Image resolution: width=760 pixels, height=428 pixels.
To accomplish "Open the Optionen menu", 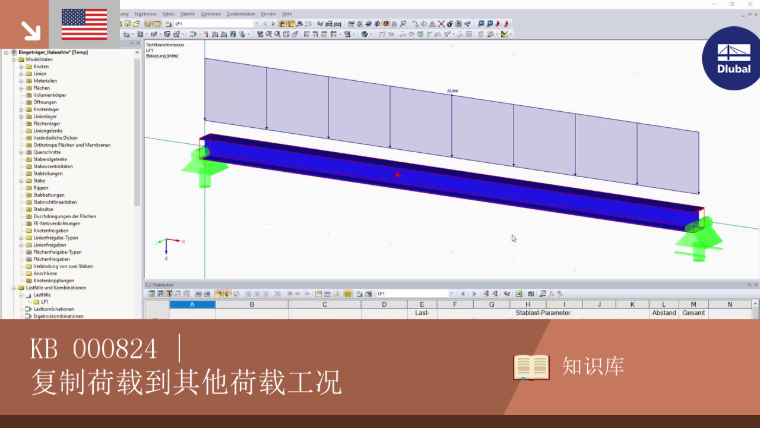I will click(211, 14).
